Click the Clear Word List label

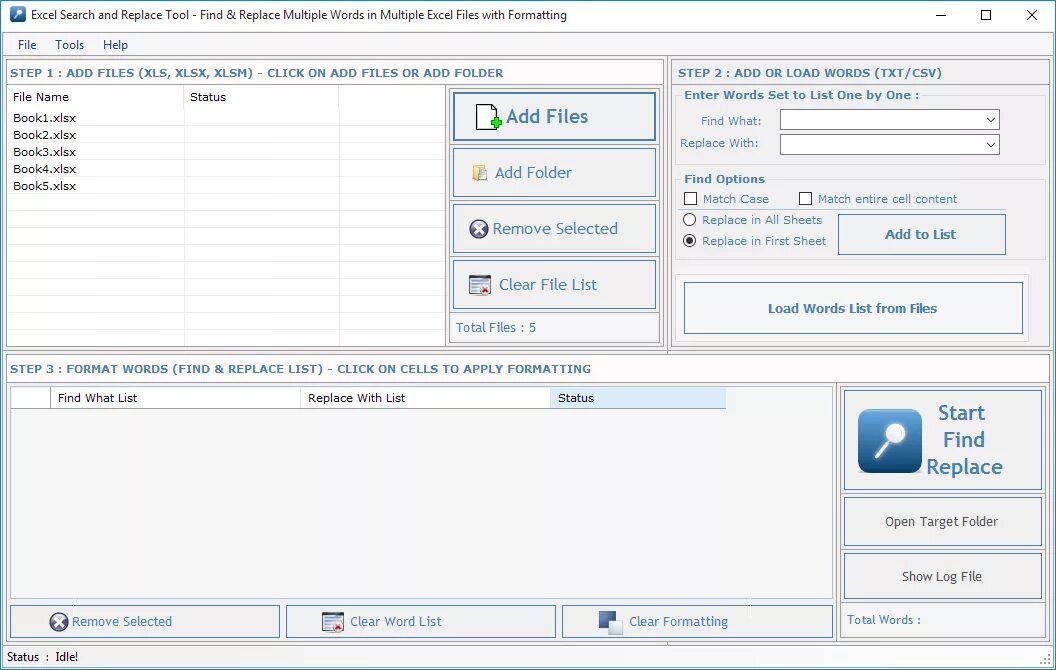(x=395, y=622)
